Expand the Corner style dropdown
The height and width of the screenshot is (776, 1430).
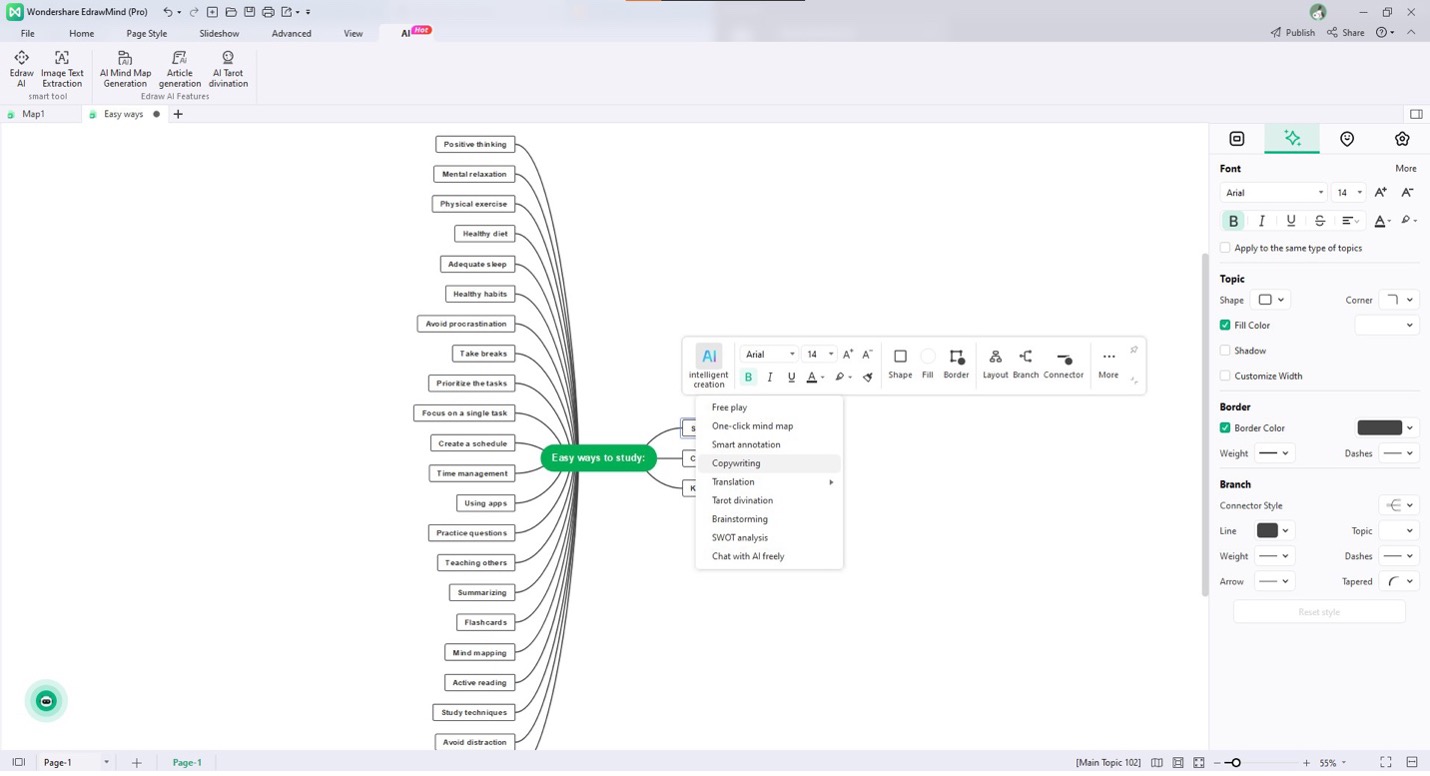[x=1399, y=300]
